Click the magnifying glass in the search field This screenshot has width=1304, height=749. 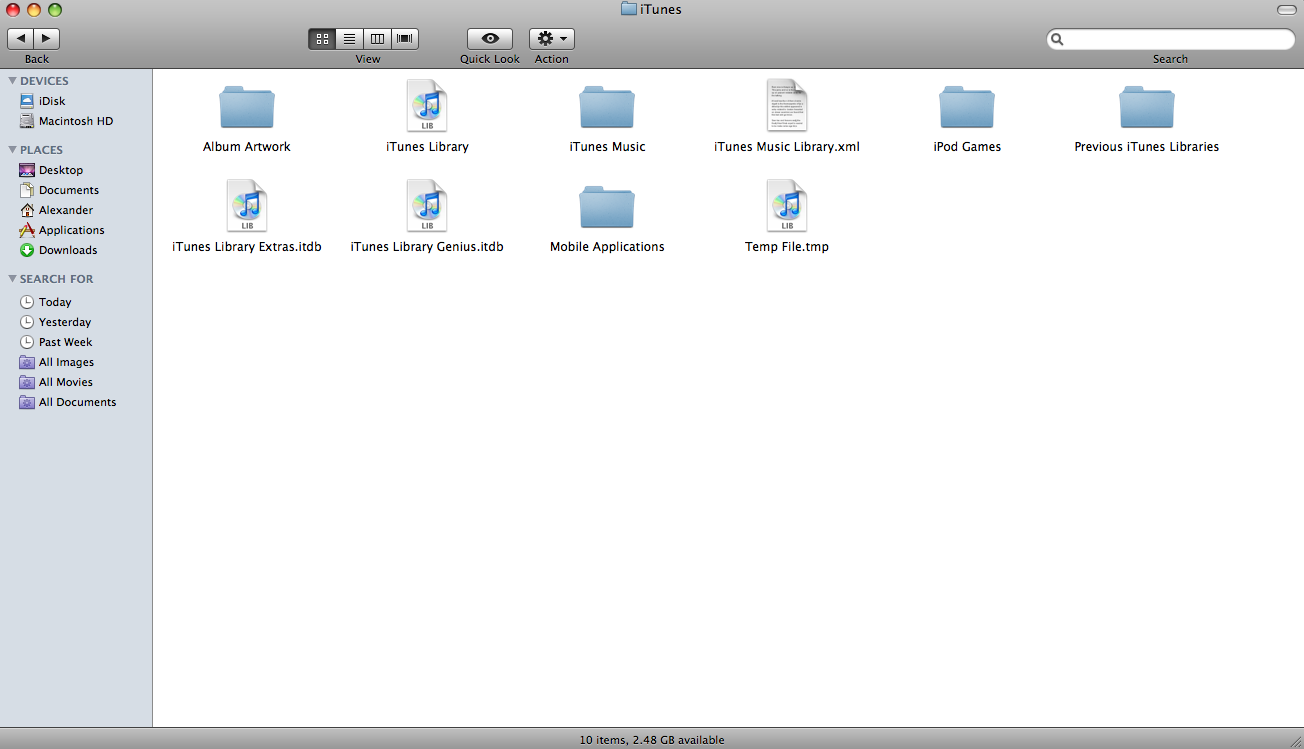tap(1058, 39)
